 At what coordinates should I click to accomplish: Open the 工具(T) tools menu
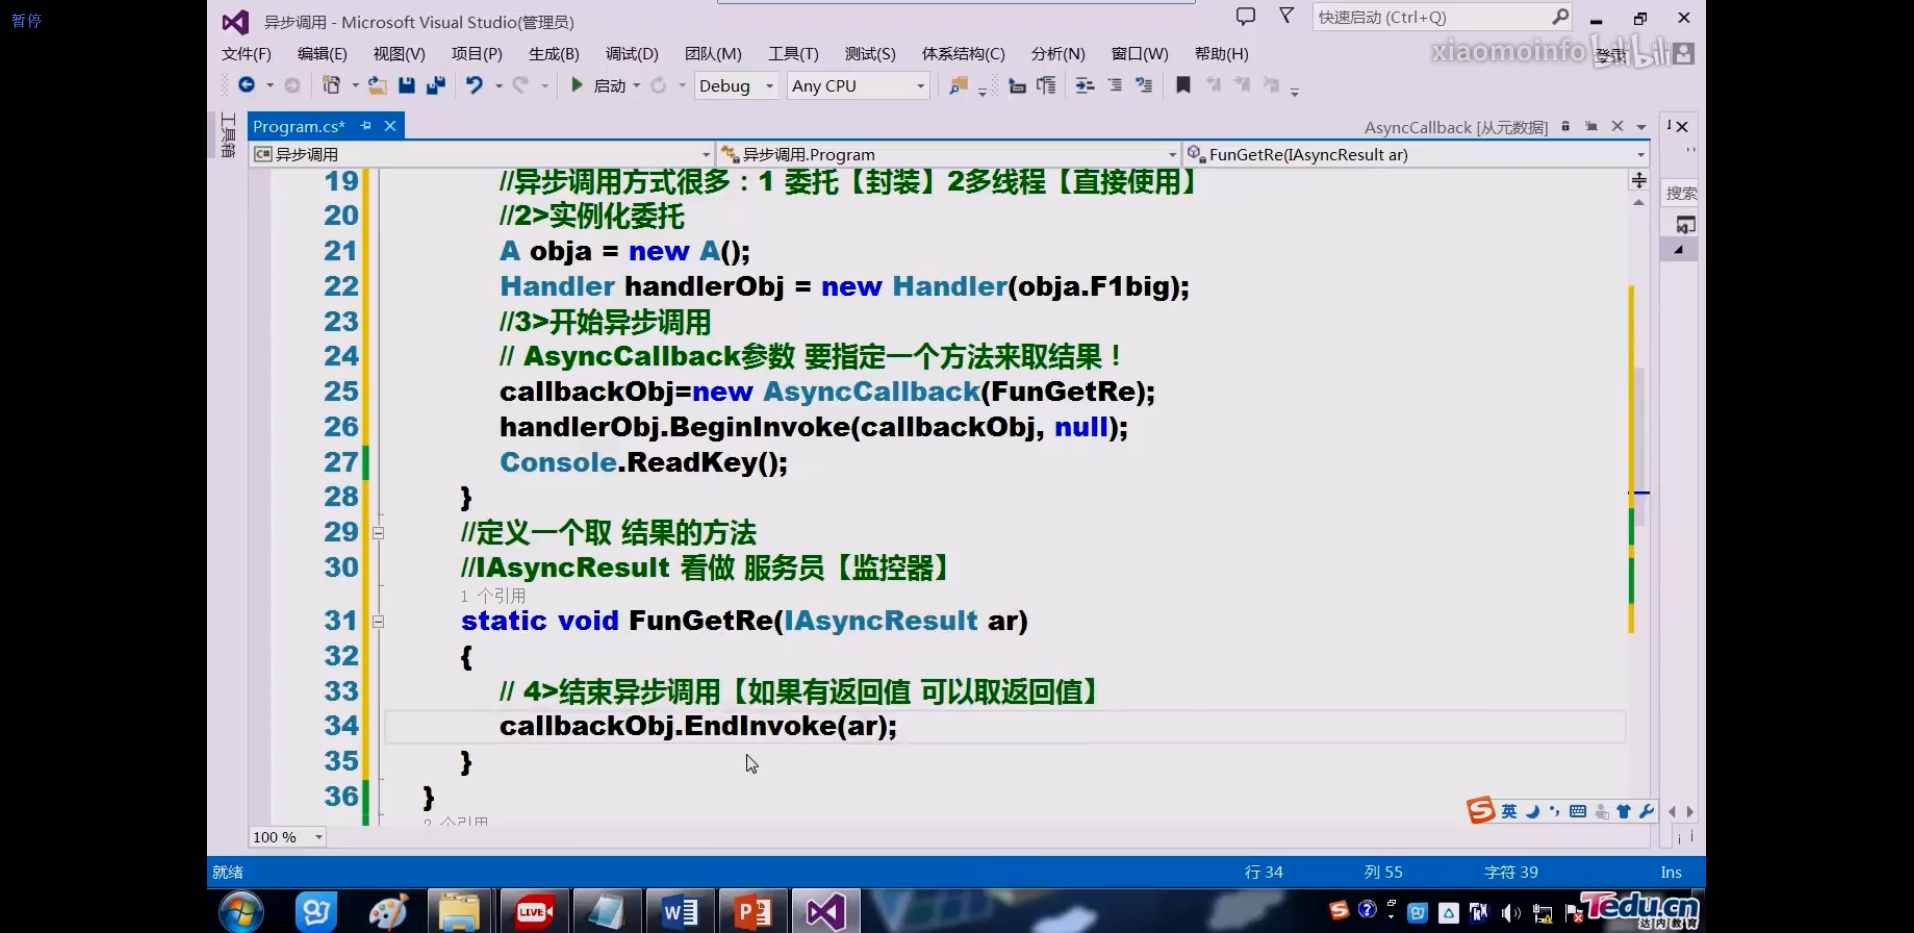793,54
